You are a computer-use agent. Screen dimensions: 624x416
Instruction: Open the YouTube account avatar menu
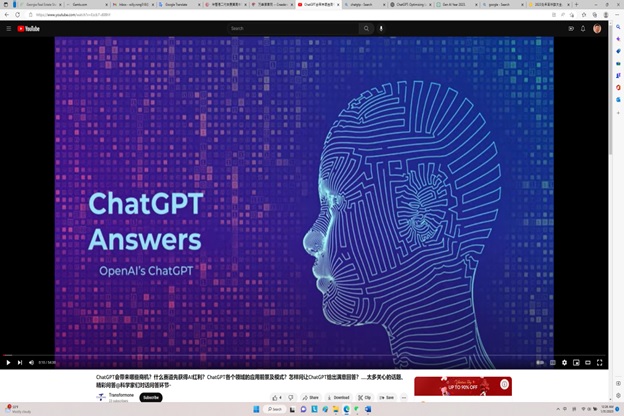(x=597, y=29)
